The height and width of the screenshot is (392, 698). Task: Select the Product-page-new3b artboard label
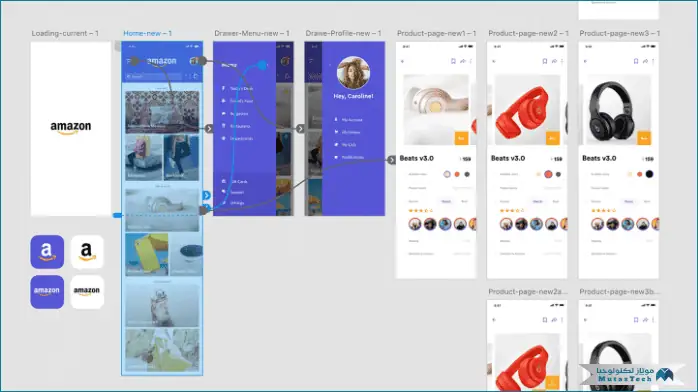coord(620,292)
